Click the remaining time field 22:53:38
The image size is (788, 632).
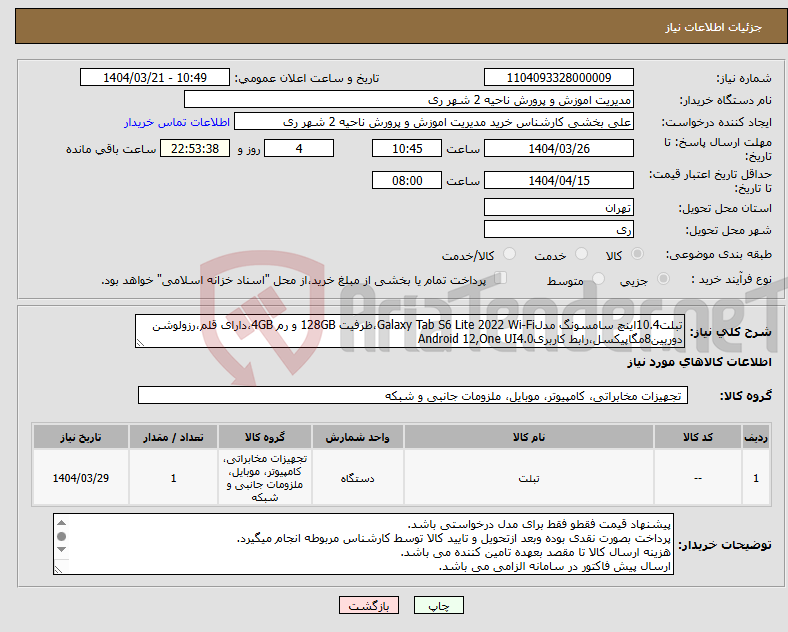pos(195,149)
